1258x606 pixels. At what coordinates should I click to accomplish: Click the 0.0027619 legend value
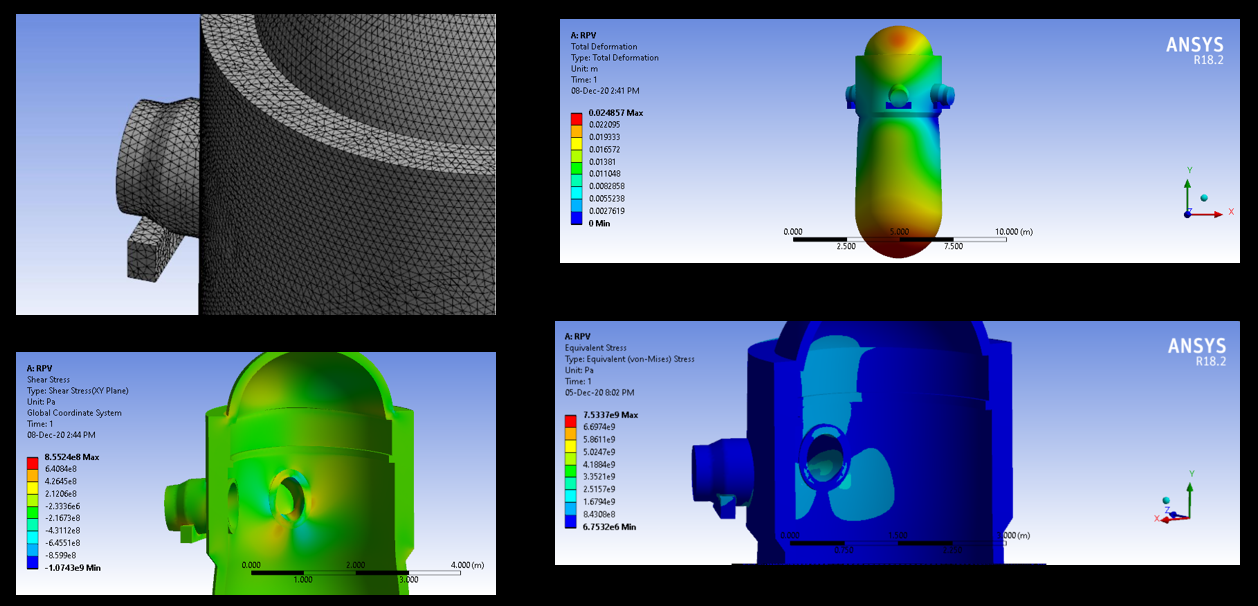click(606, 211)
